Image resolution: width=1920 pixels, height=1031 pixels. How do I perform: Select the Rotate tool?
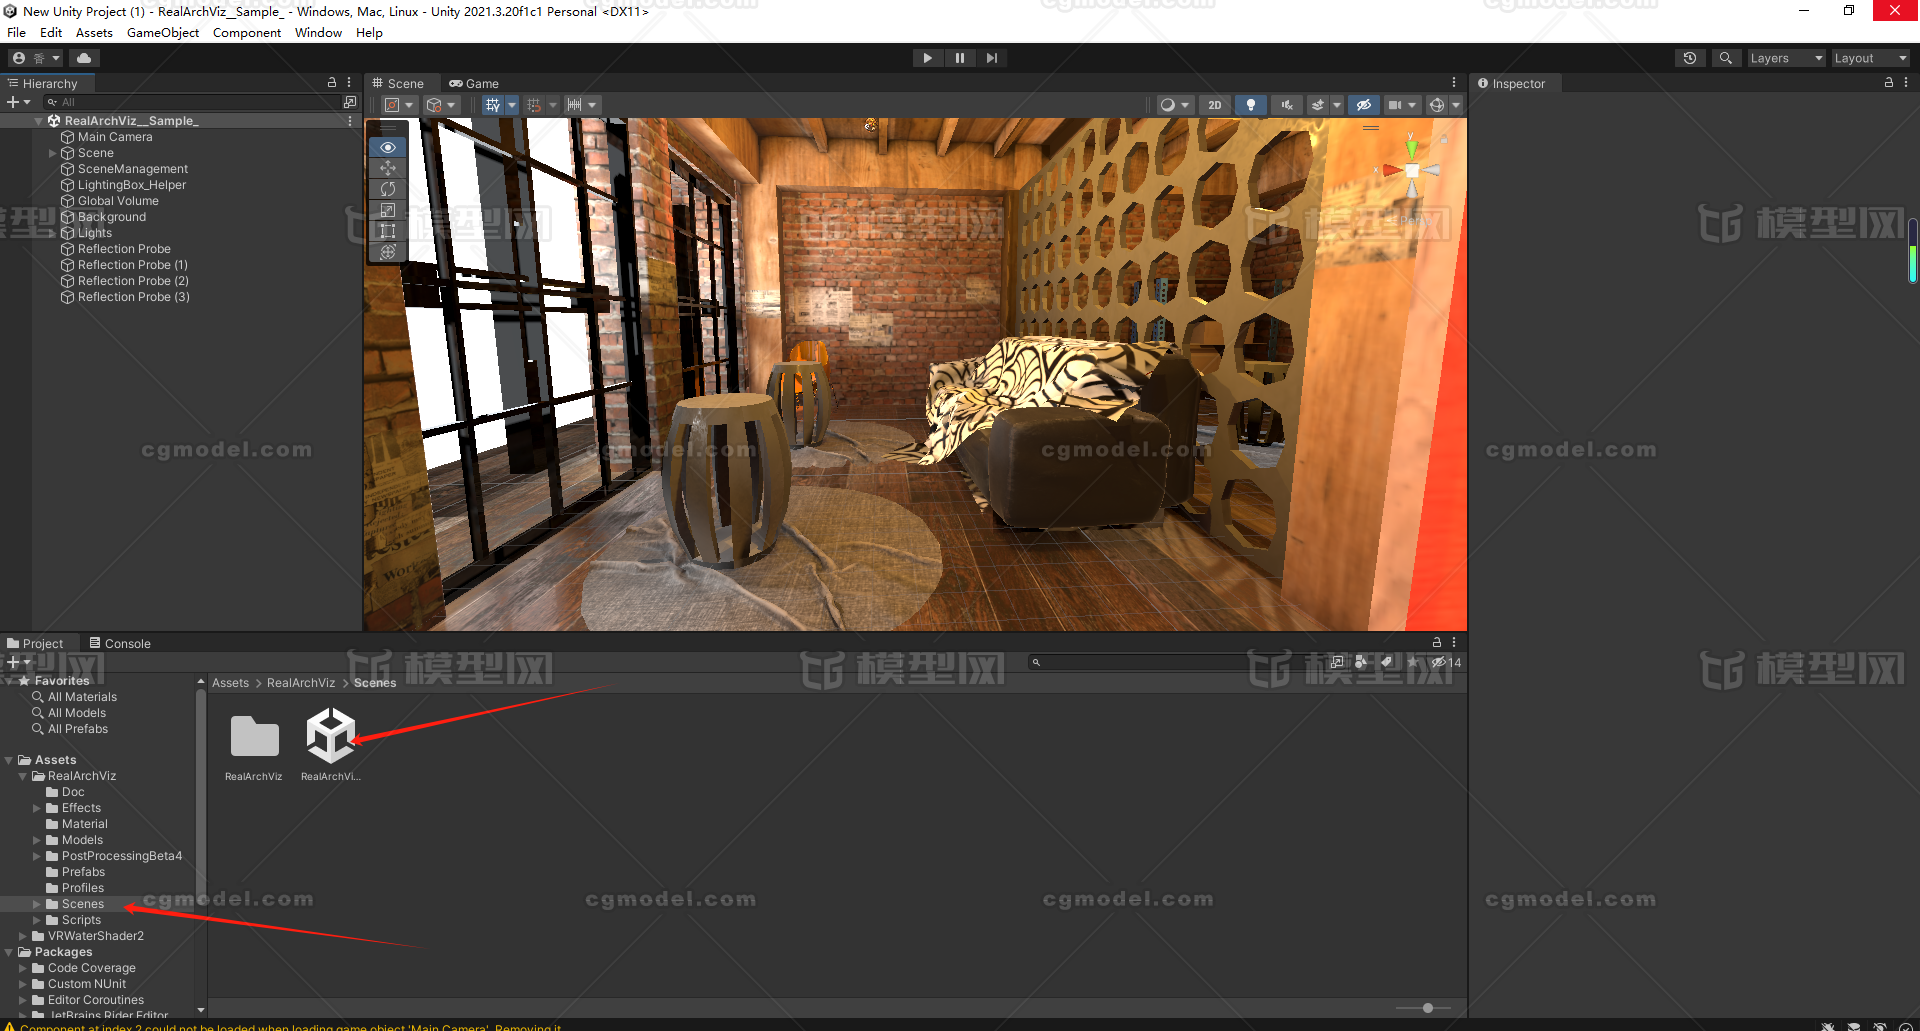387,189
